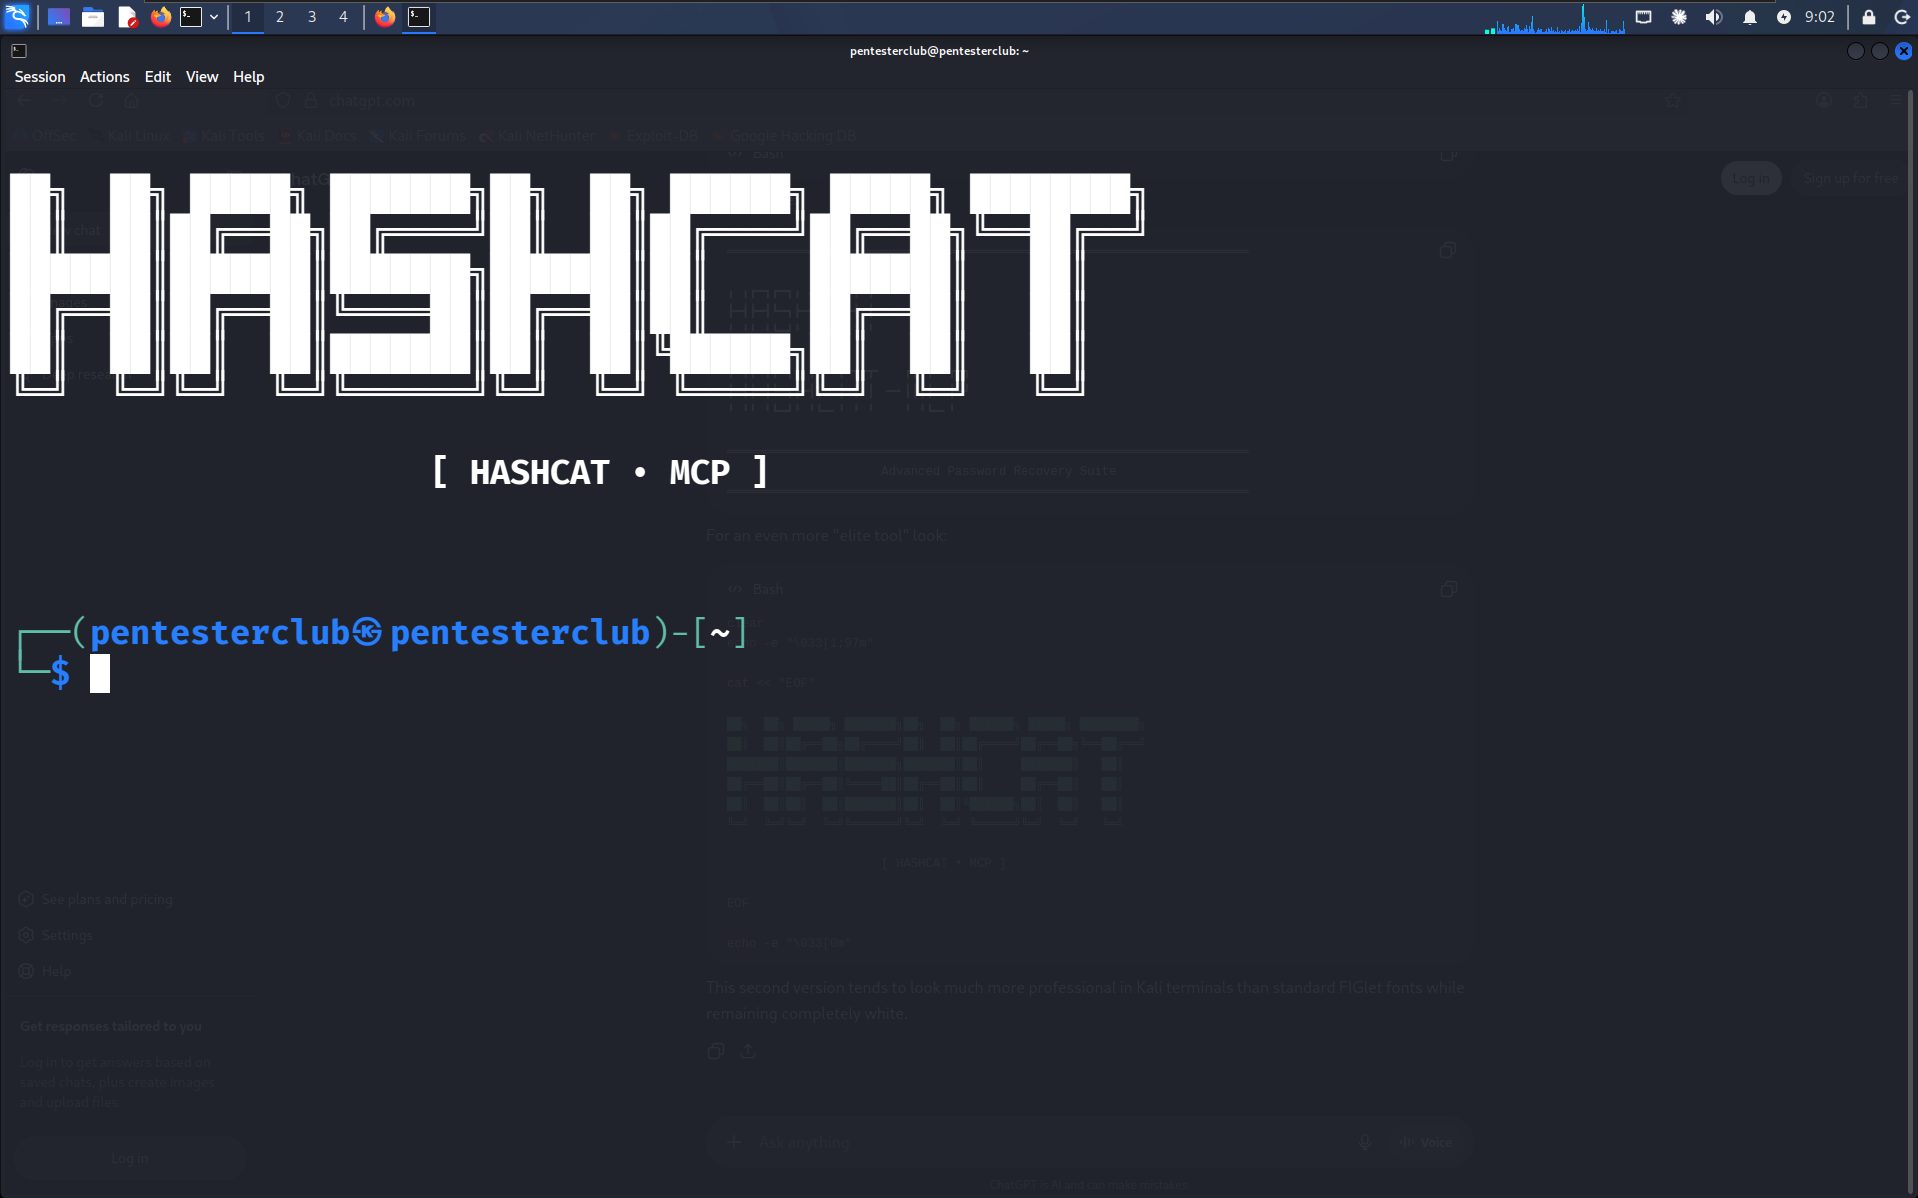Maximize the terminal window
This screenshot has height=1198, width=1918.
(1880, 51)
